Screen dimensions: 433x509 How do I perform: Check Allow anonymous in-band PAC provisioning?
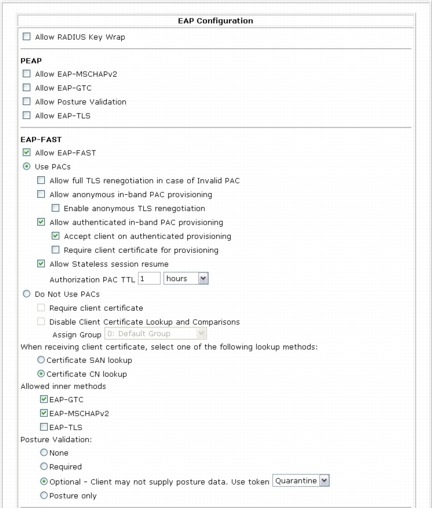tap(41, 194)
